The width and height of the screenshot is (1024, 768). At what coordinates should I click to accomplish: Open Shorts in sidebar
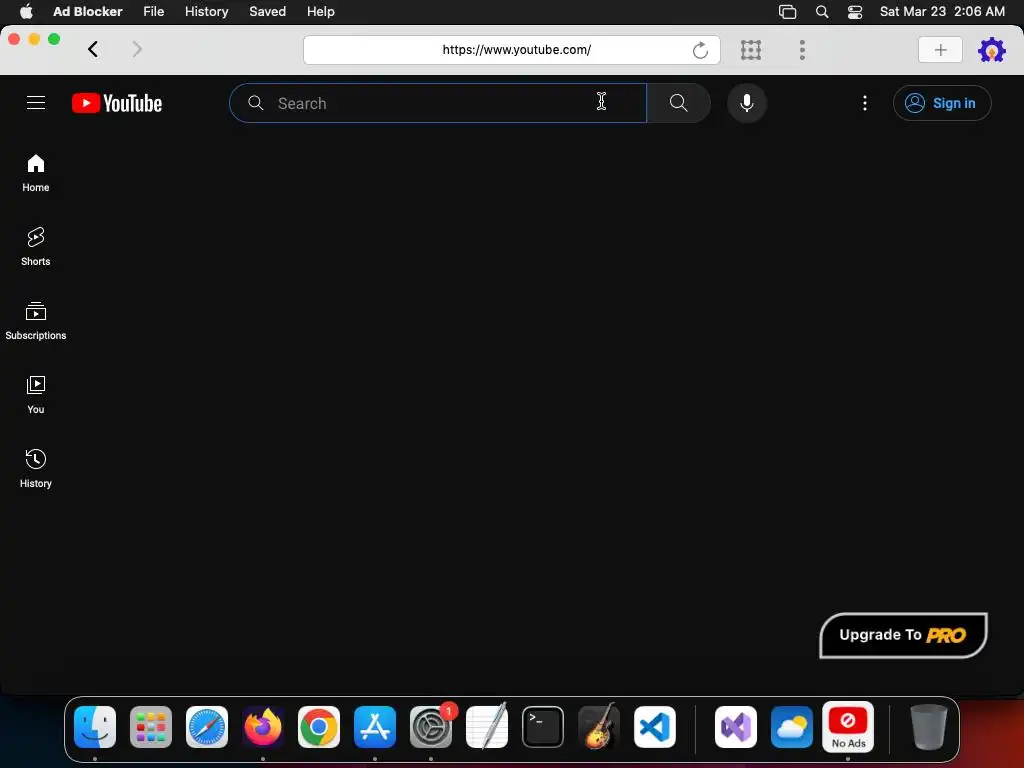(36, 247)
